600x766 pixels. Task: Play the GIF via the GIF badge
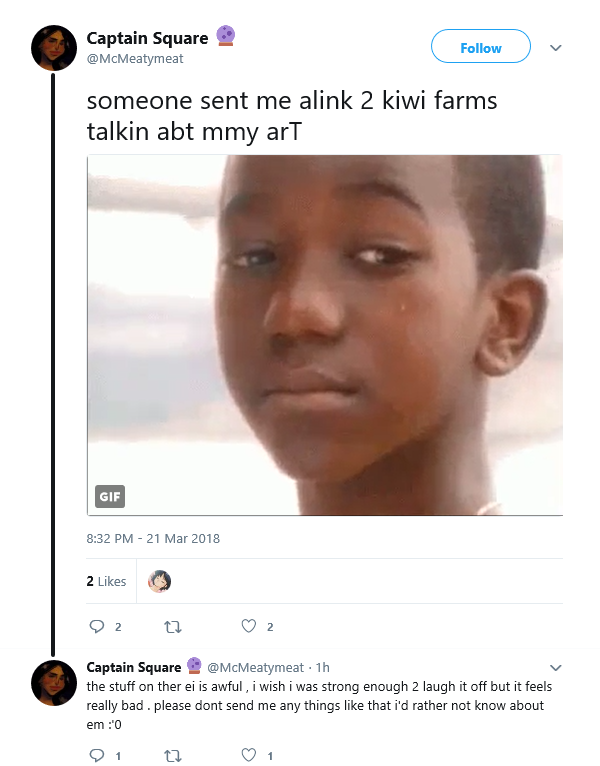coord(109,496)
